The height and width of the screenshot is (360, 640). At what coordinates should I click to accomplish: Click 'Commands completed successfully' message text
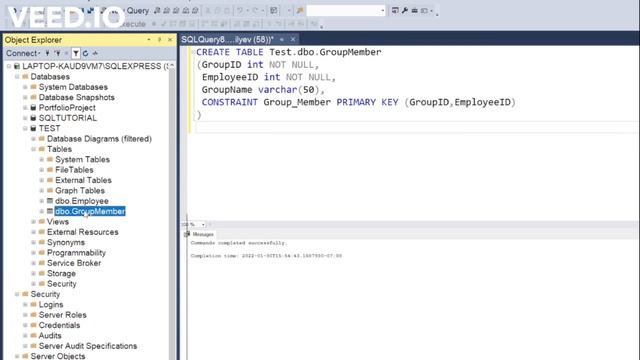point(238,243)
